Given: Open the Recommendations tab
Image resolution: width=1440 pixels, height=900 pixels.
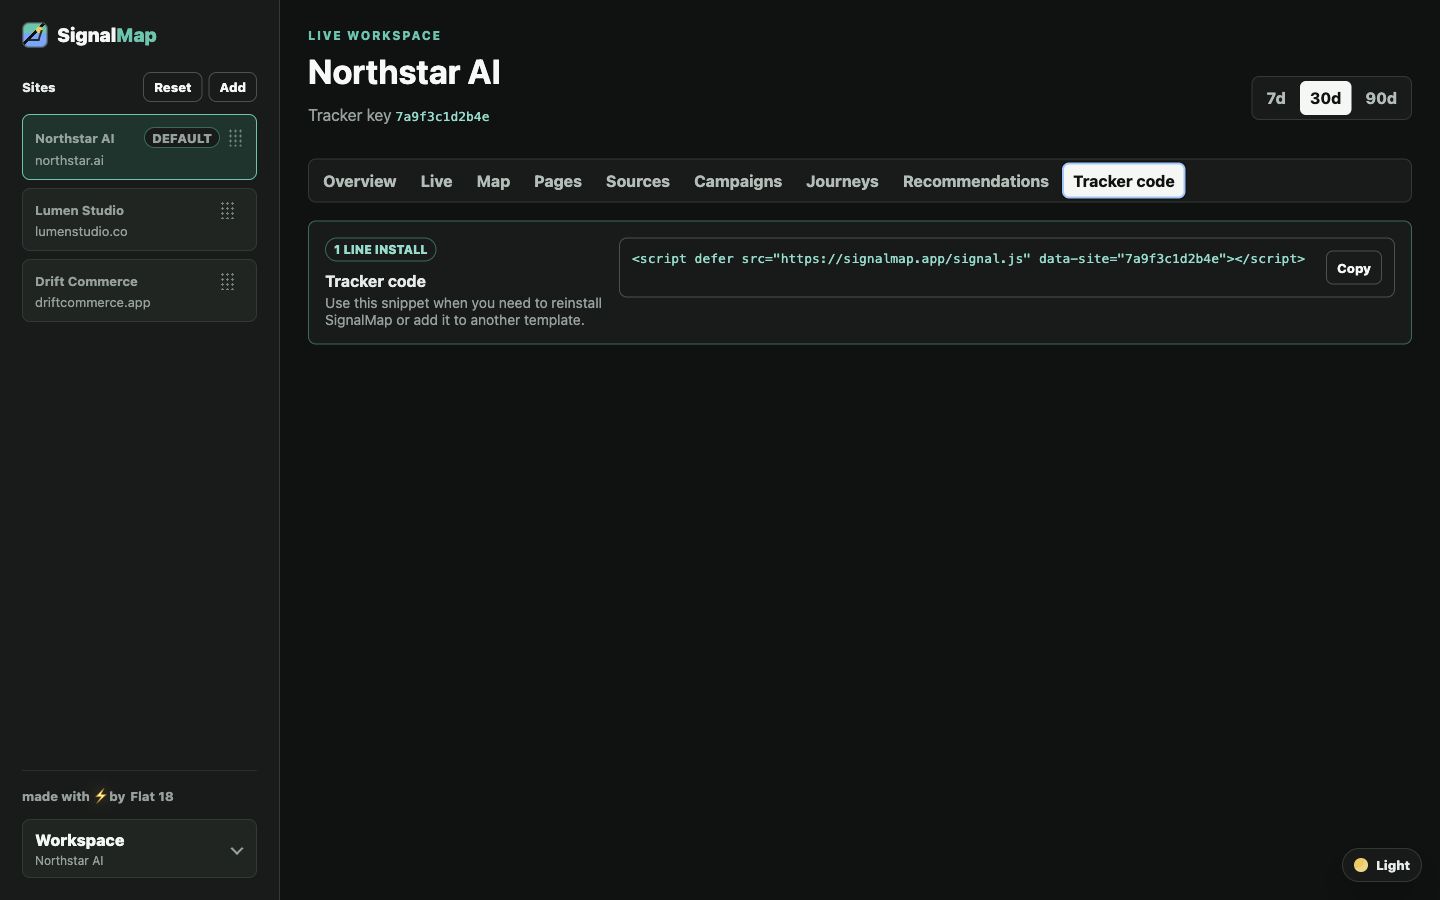Looking at the screenshot, I should [975, 181].
